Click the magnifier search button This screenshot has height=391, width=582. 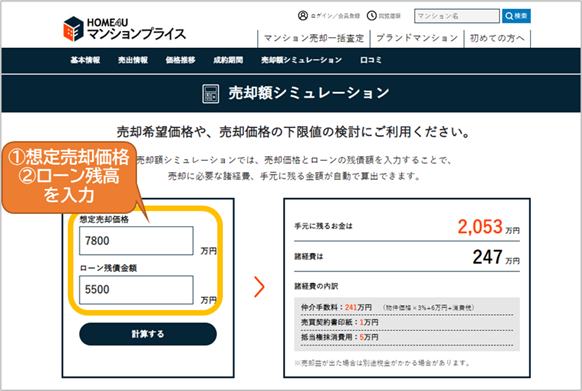[x=516, y=16]
